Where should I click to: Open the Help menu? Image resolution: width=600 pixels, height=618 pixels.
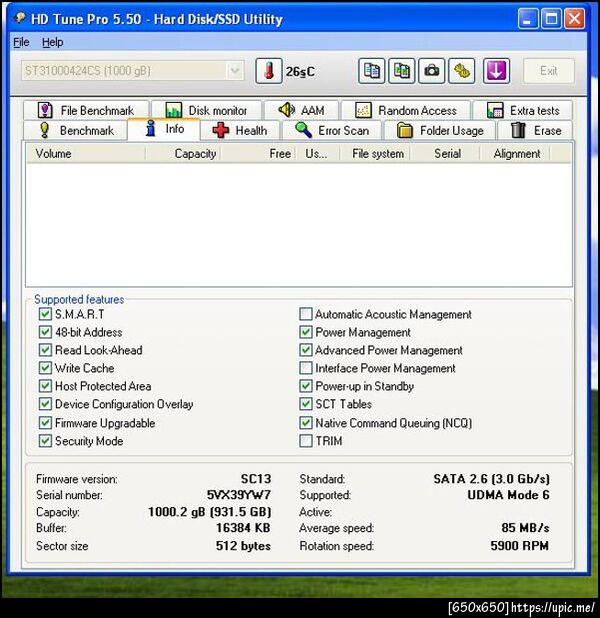coord(52,42)
